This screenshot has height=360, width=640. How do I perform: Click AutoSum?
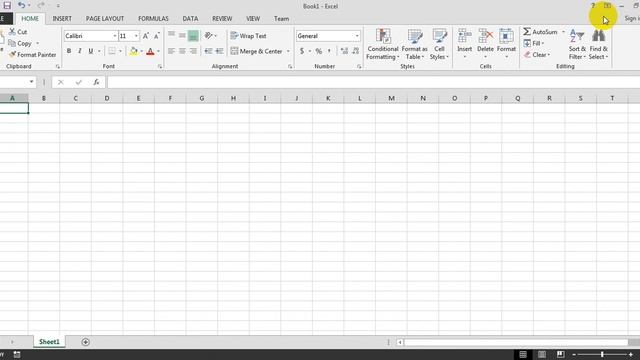[x=540, y=32]
